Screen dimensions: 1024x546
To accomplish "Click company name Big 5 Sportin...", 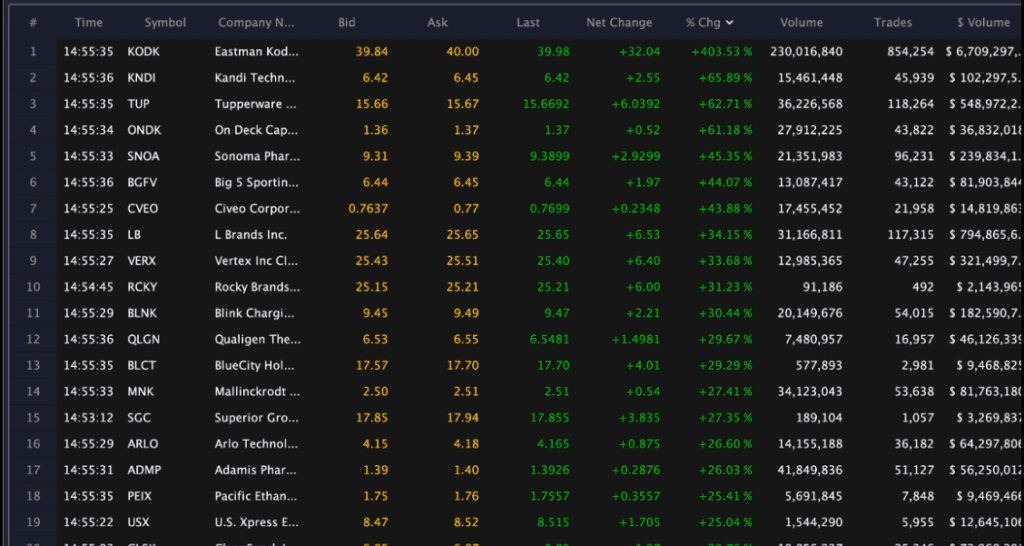I will [x=256, y=182].
